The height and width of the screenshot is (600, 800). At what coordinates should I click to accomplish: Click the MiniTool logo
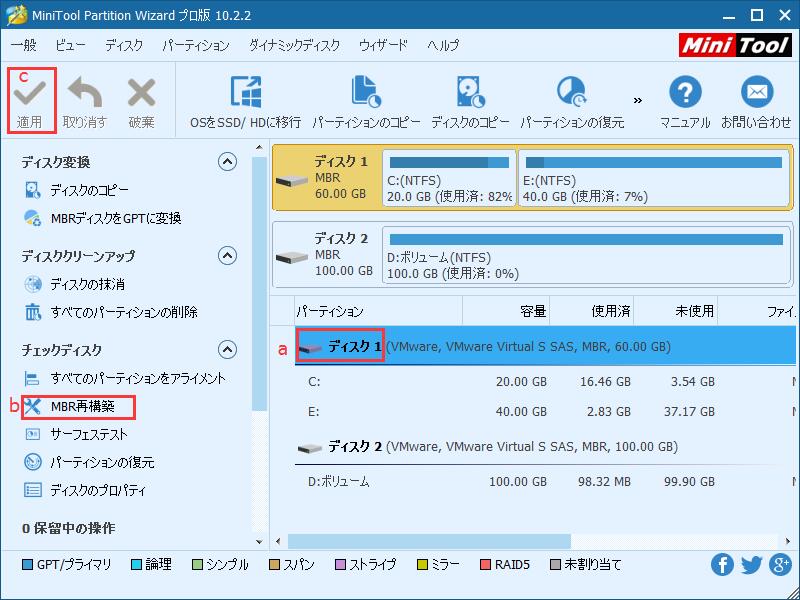click(735, 45)
